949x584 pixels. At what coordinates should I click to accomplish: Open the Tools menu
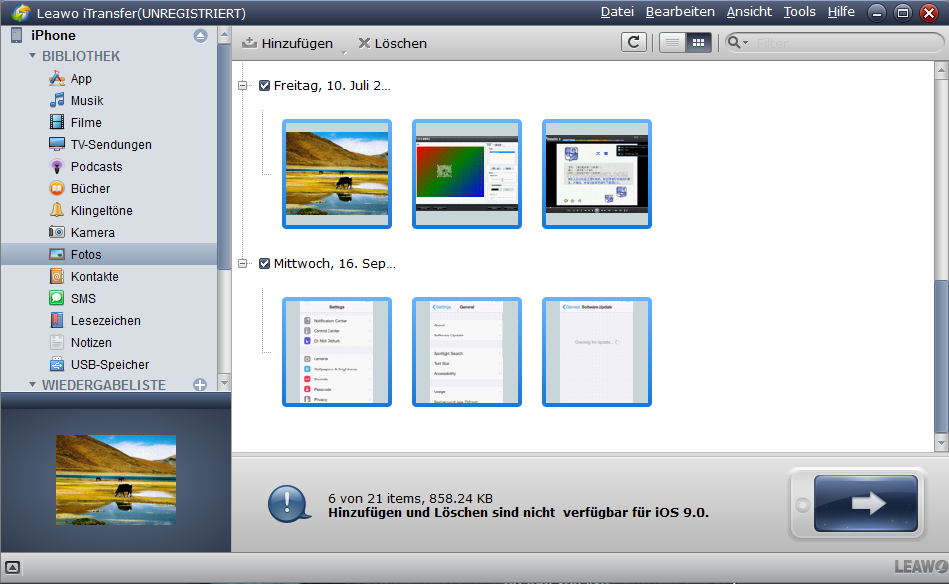(799, 12)
